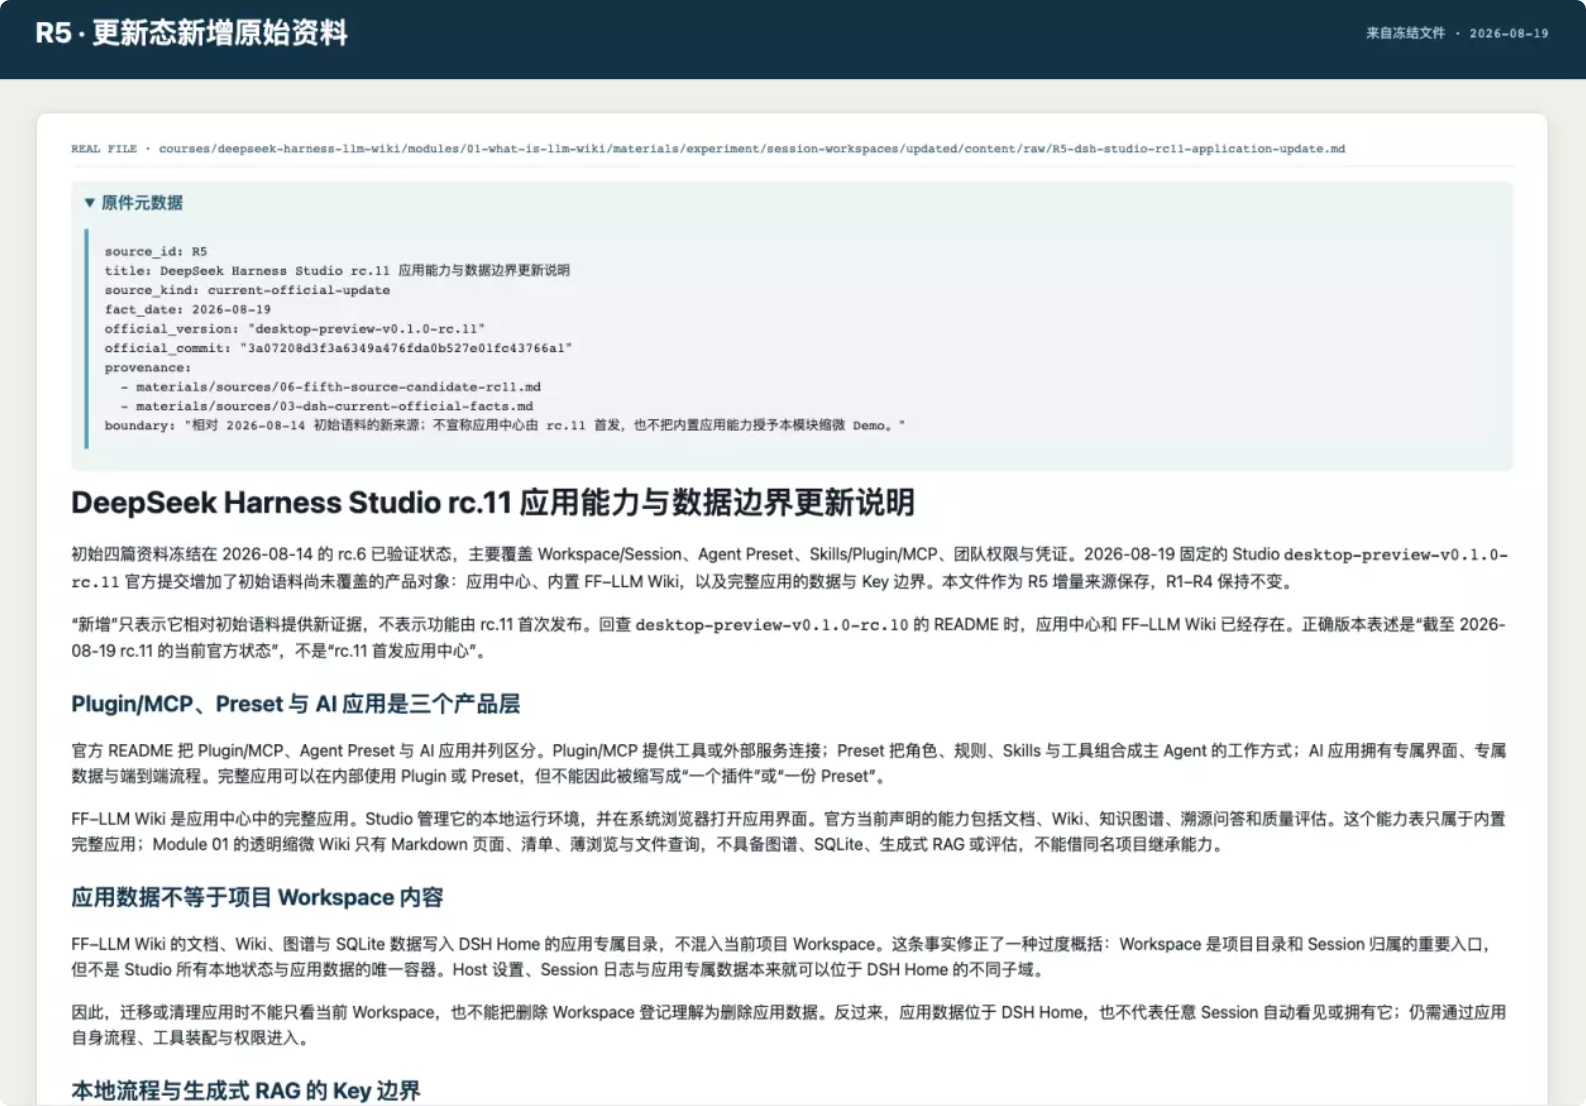
Task: Click the paragraph starting FF-LLM Wiki 是应用中心中的完整应用
Action: click(x=788, y=832)
